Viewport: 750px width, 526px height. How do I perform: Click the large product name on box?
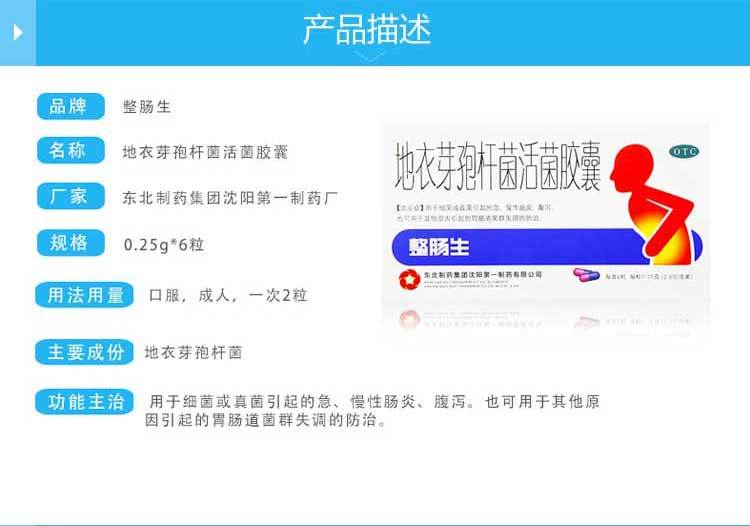[498, 165]
